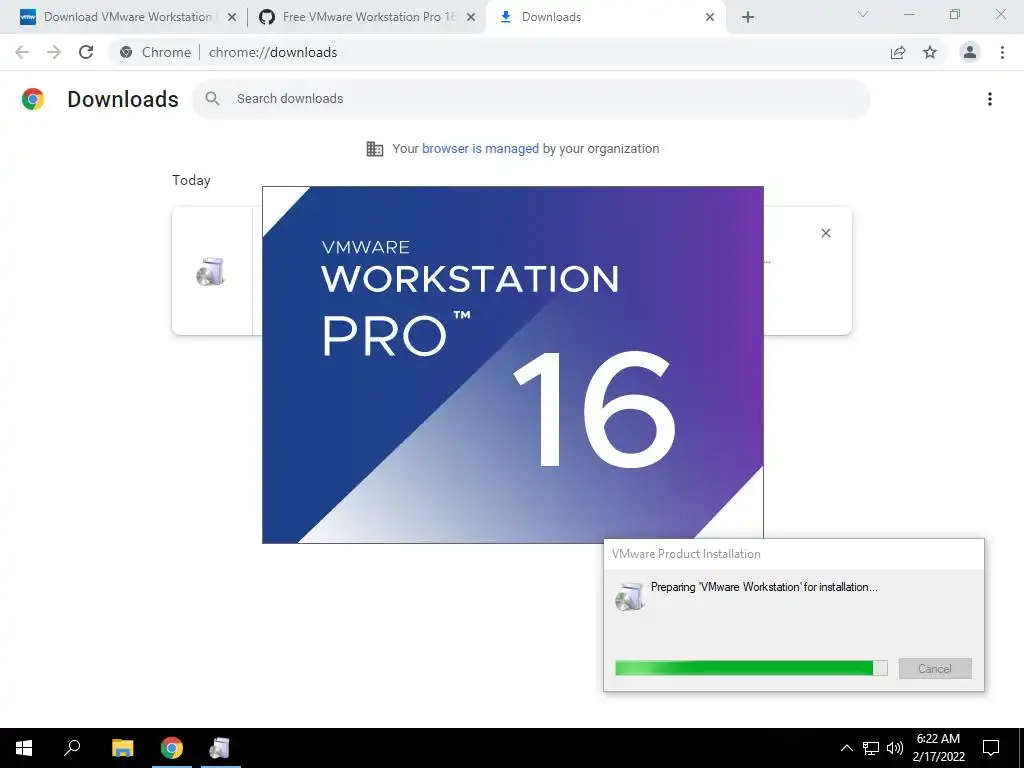
Task: Open the clock showing 6:22 AM
Action: pos(938,748)
